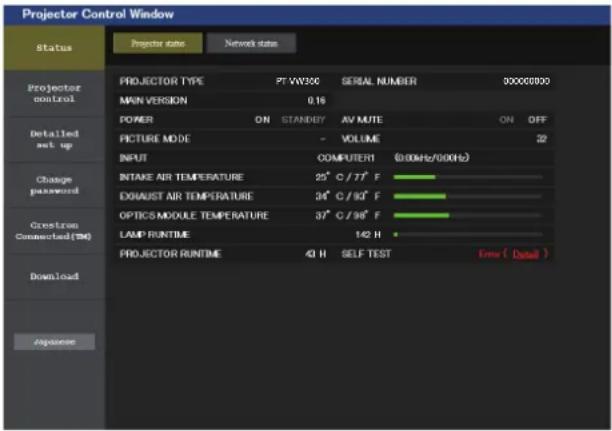Click the Projector Control Window title
Image resolution: width=612 pixels, height=431 pixels.
point(98,14)
